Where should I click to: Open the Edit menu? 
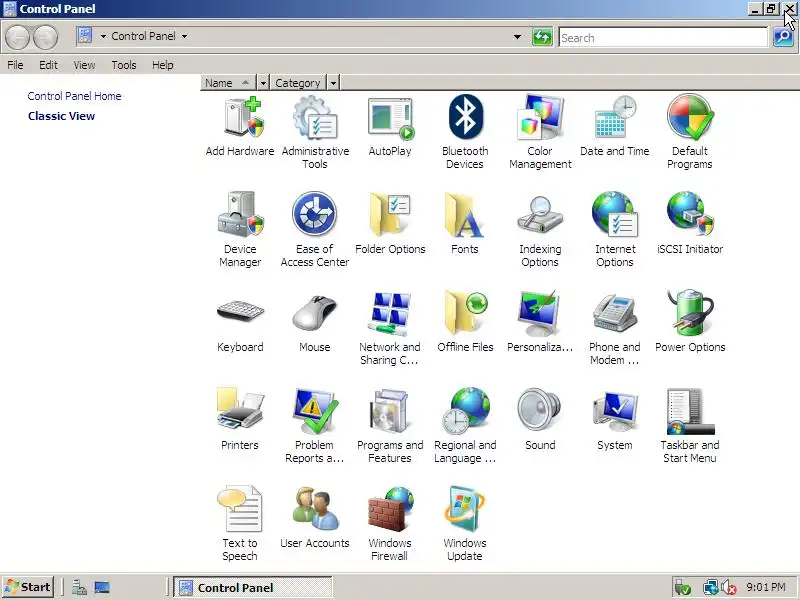48,65
